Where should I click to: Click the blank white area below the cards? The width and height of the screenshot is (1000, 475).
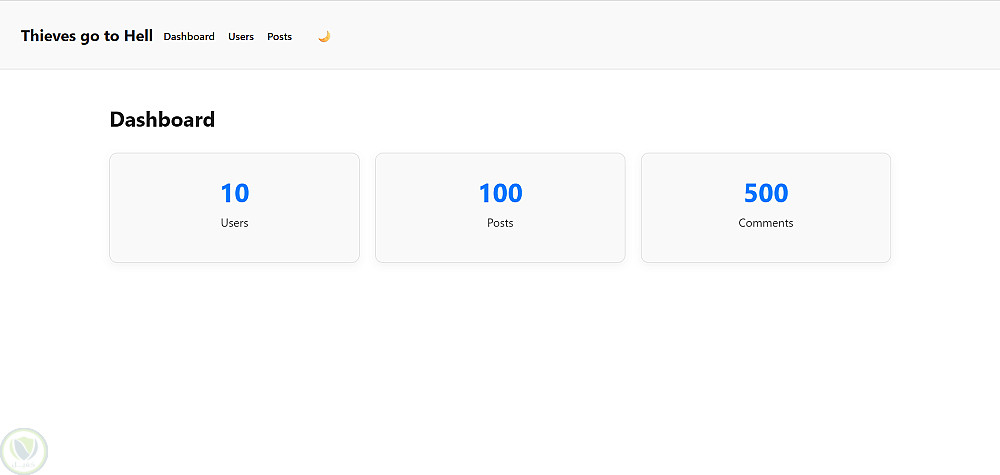point(500,370)
